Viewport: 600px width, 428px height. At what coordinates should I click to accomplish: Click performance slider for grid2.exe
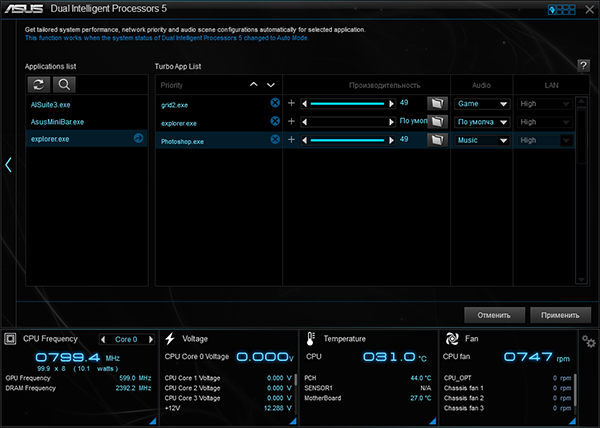[x=347, y=104]
